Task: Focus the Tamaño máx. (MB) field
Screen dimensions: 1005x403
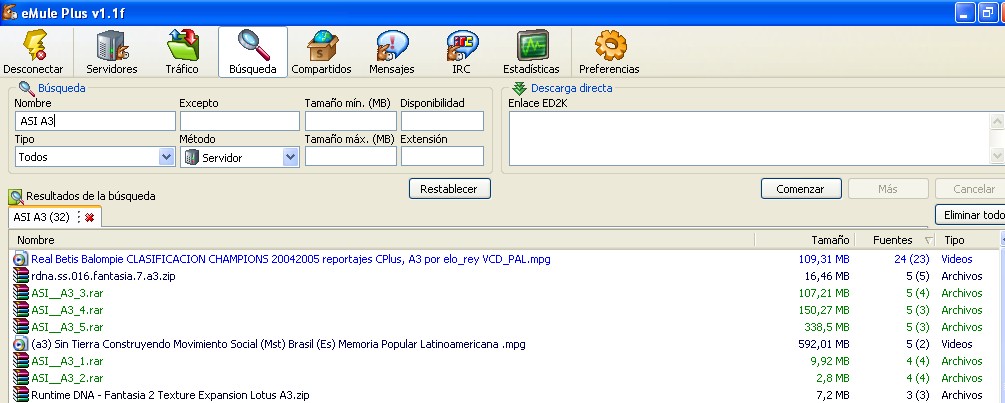Action: click(x=351, y=156)
